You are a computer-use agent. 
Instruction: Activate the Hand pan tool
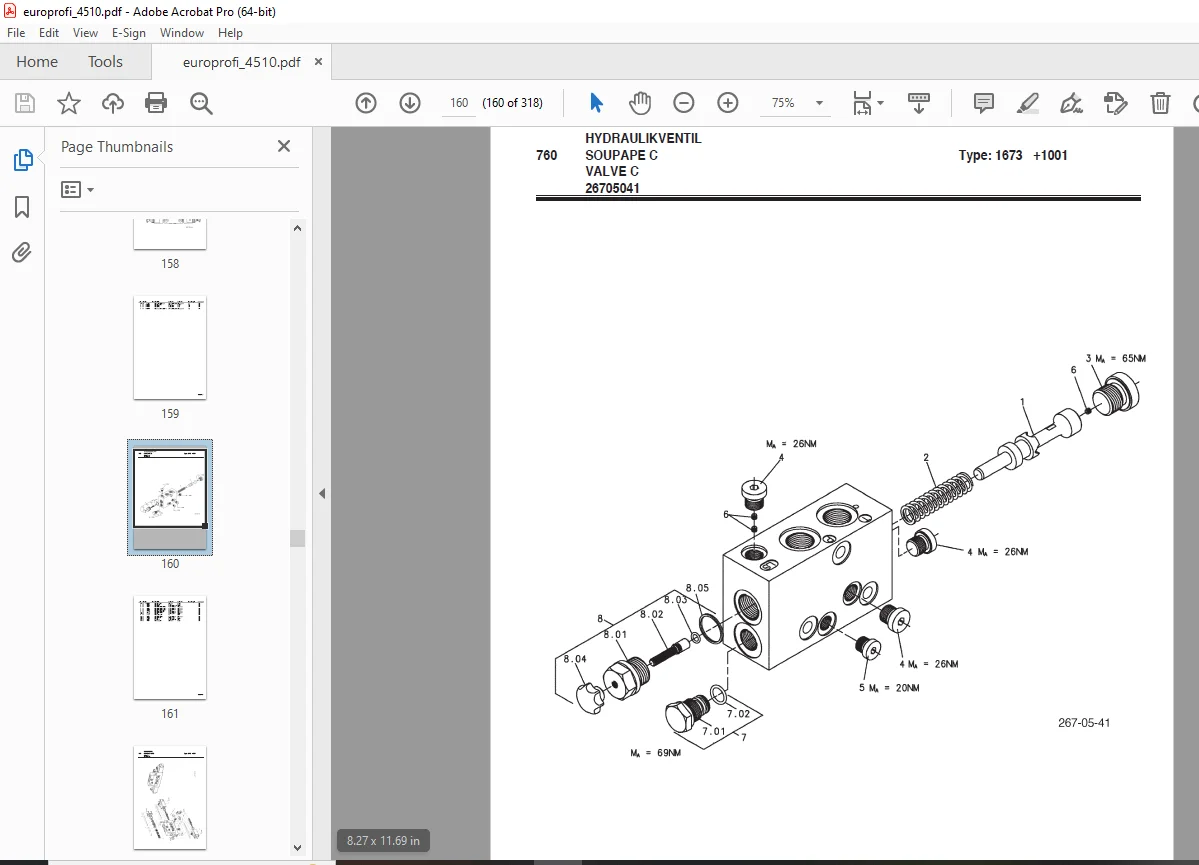(639, 102)
